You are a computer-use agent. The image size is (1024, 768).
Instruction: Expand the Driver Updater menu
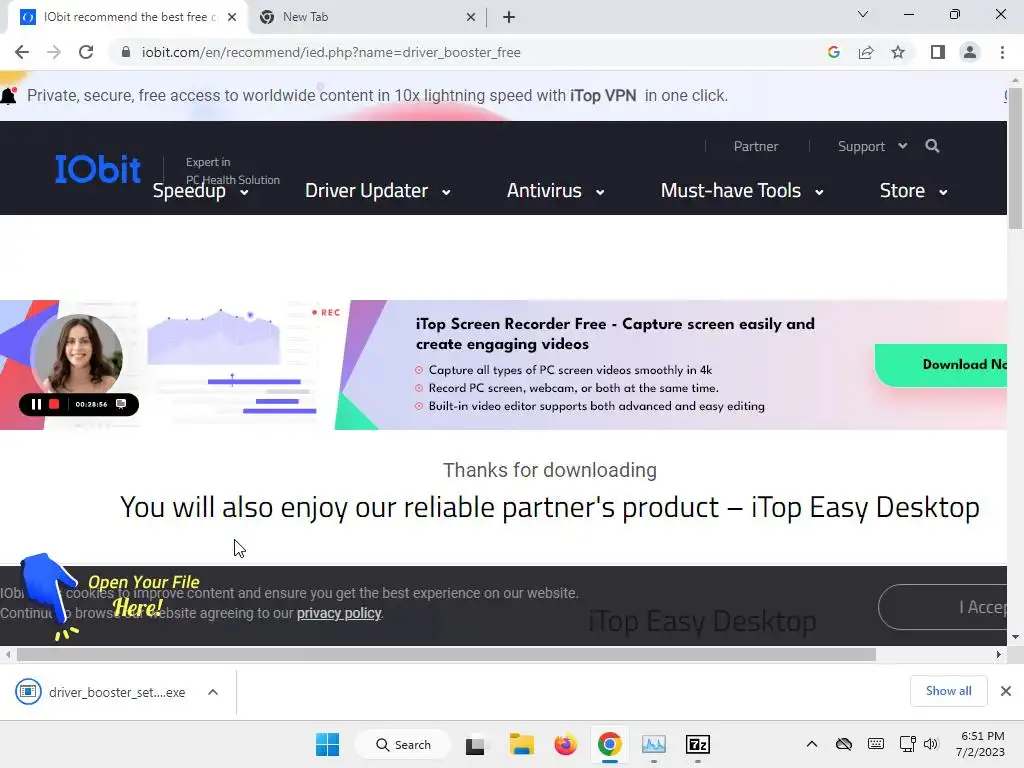point(378,191)
